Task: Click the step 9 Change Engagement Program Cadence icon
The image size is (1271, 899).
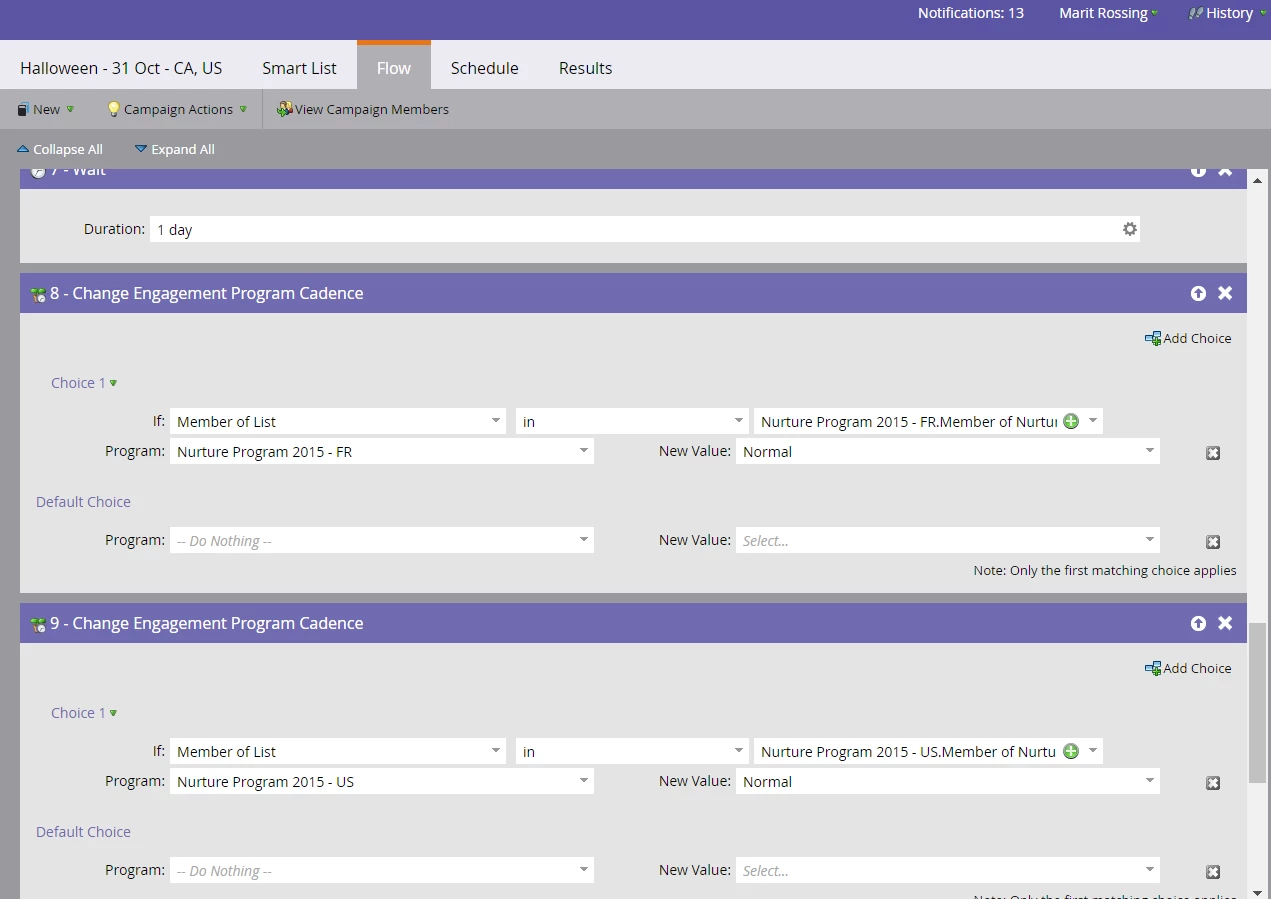Action: click(38, 624)
